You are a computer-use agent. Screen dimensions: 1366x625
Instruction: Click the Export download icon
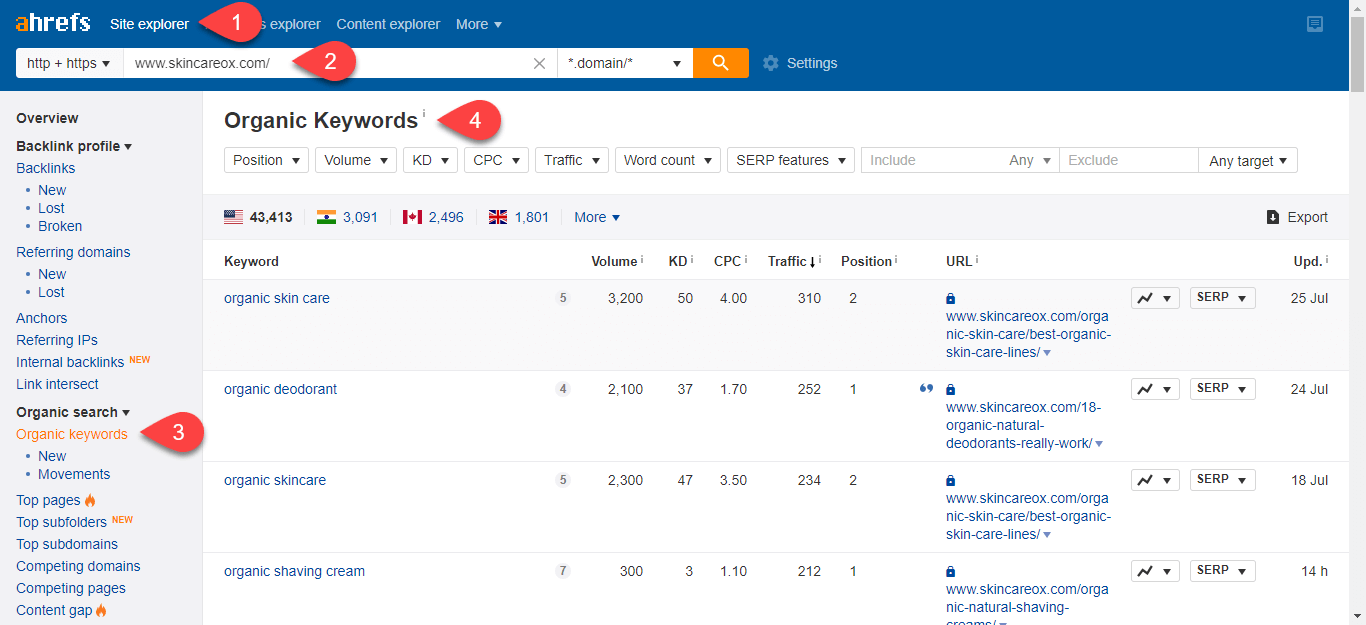(x=1273, y=217)
